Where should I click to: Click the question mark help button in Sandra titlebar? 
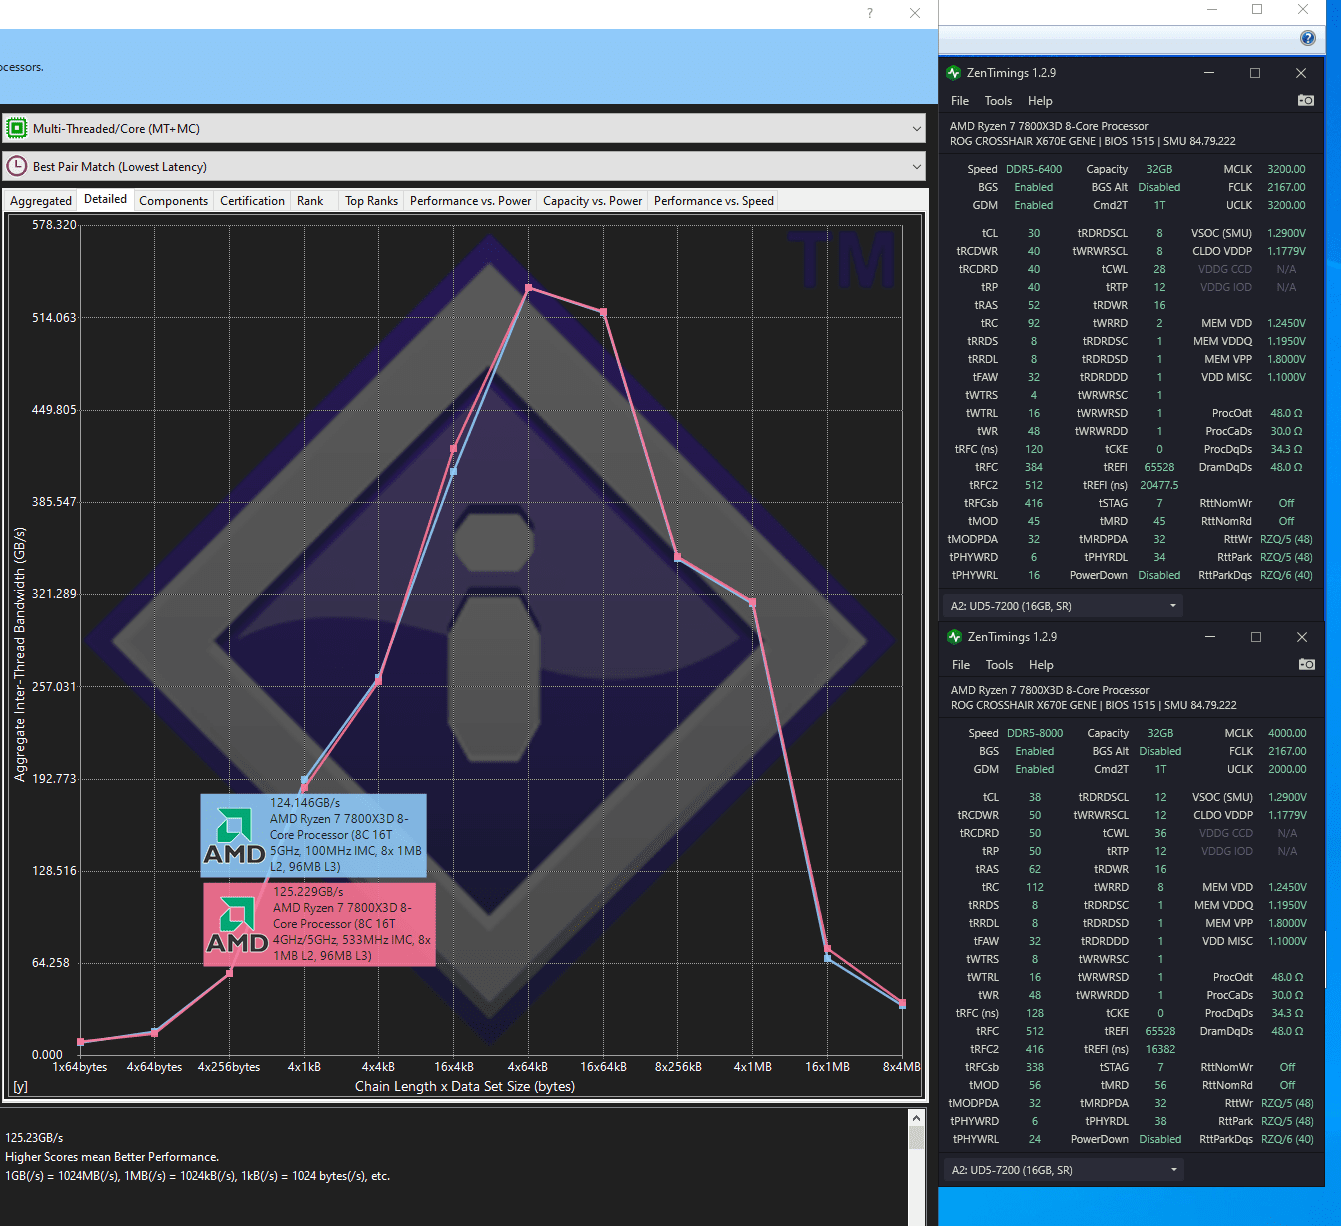pos(870,13)
